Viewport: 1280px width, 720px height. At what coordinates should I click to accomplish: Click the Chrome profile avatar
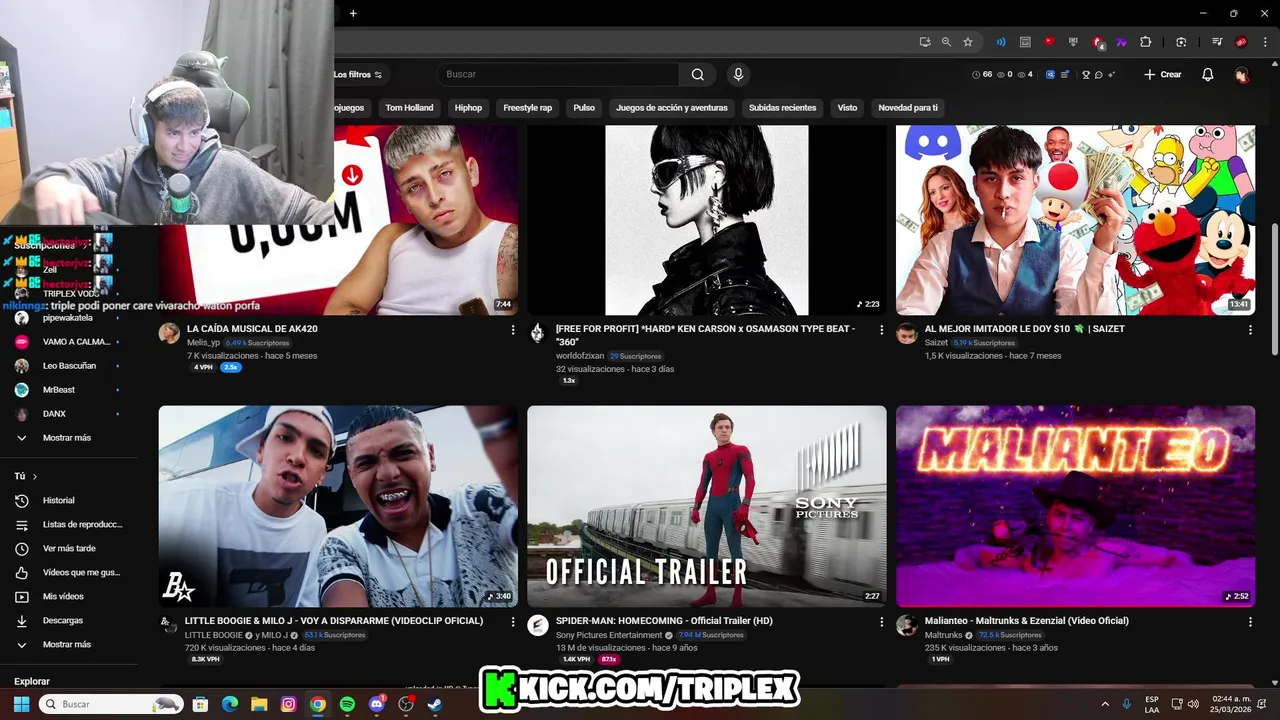[1241, 42]
